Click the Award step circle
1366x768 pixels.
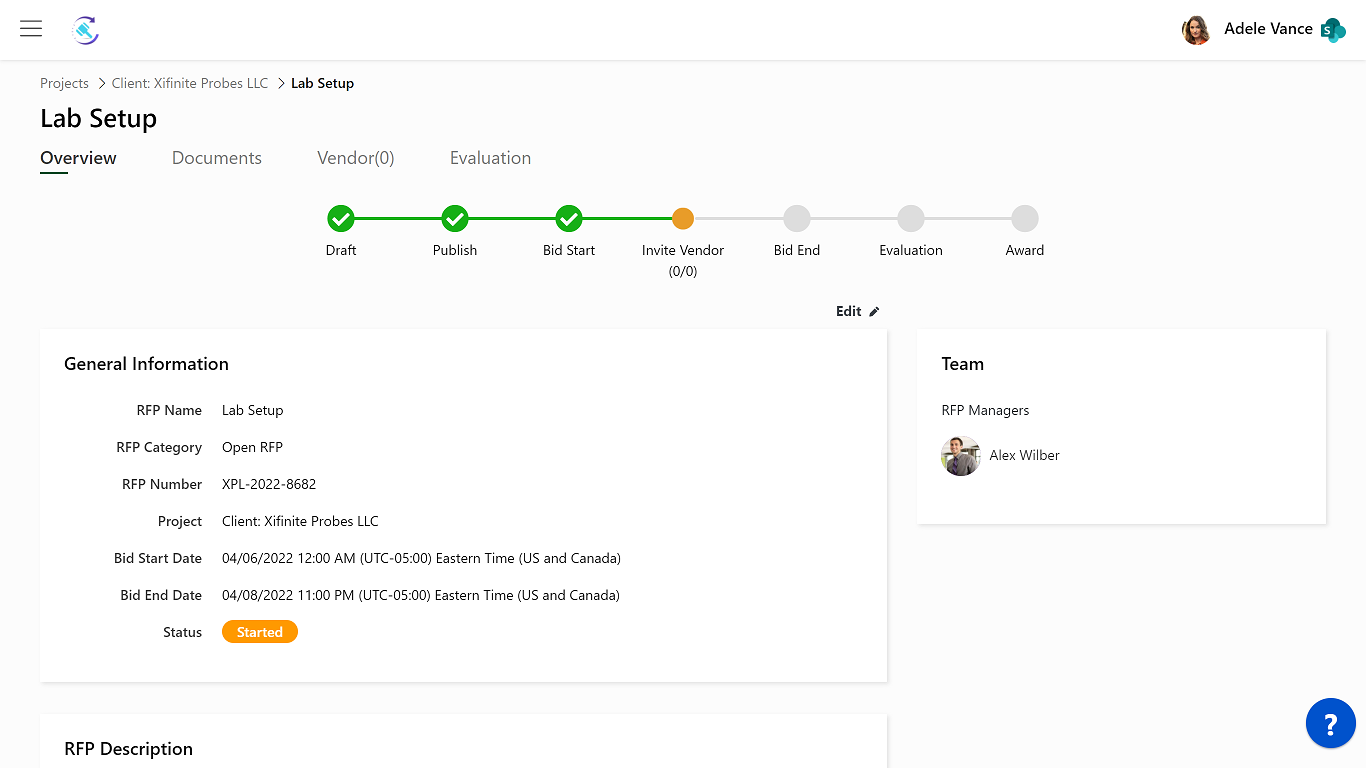point(1025,218)
